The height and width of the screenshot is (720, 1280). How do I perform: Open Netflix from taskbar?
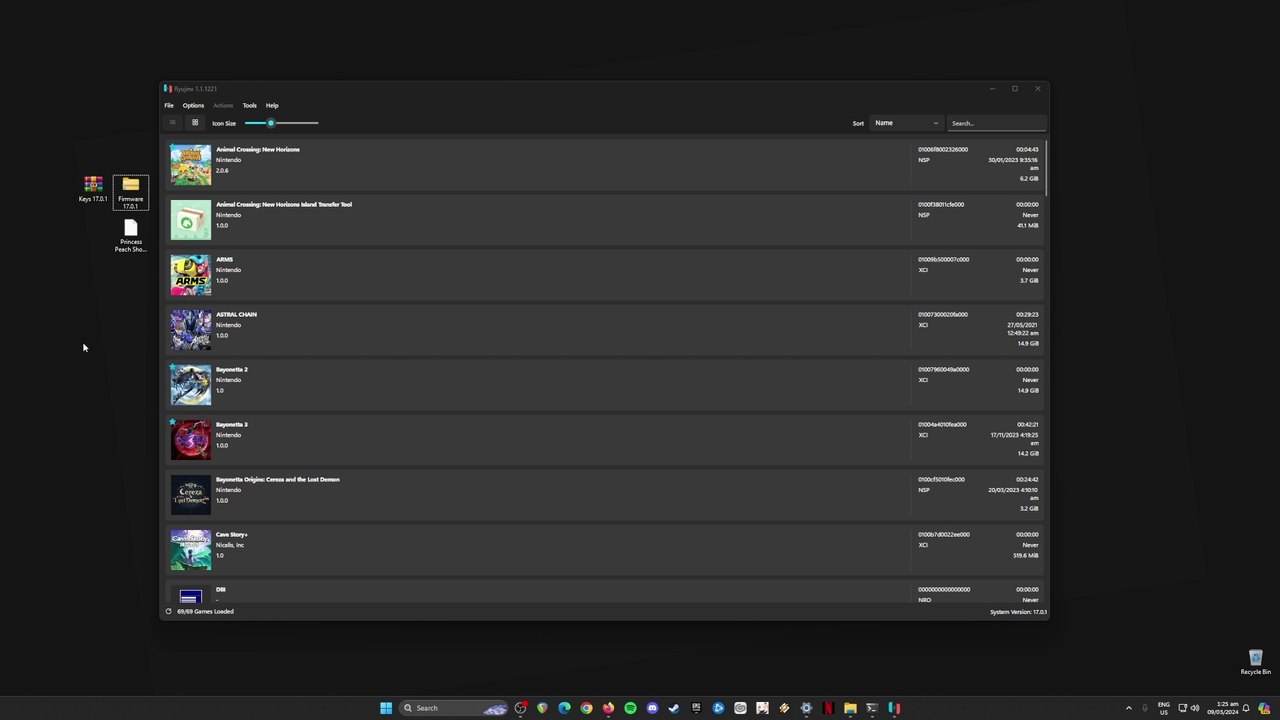pyautogui.click(x=828, y=708)
